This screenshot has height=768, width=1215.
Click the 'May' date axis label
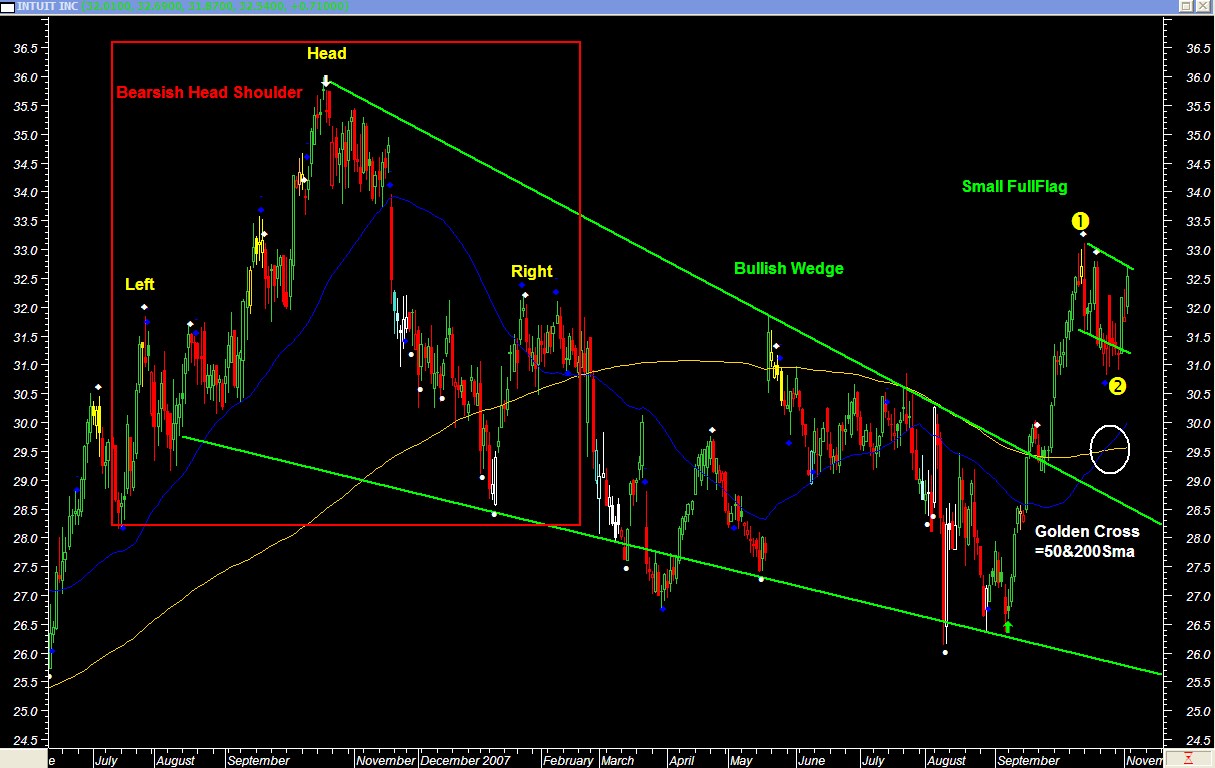[741, 760]
